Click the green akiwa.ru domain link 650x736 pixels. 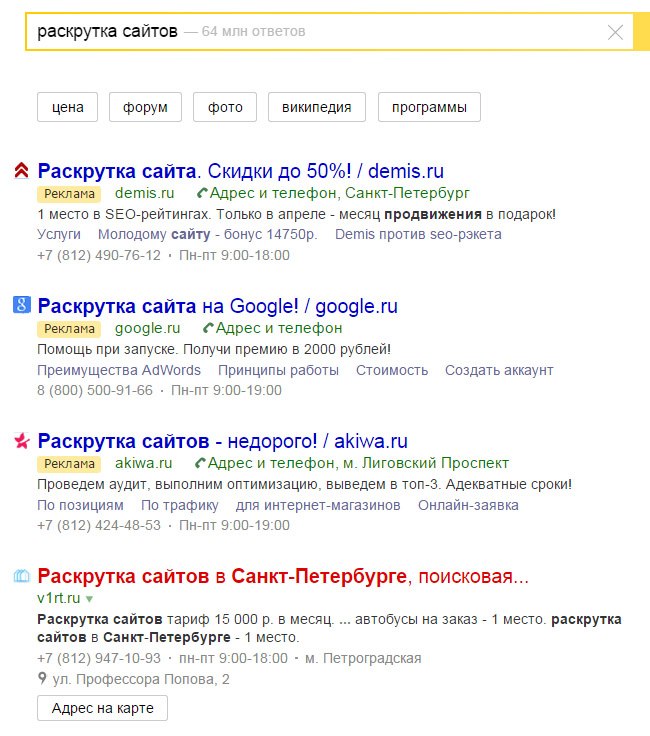pyautogui.click(x=144, y=463)
